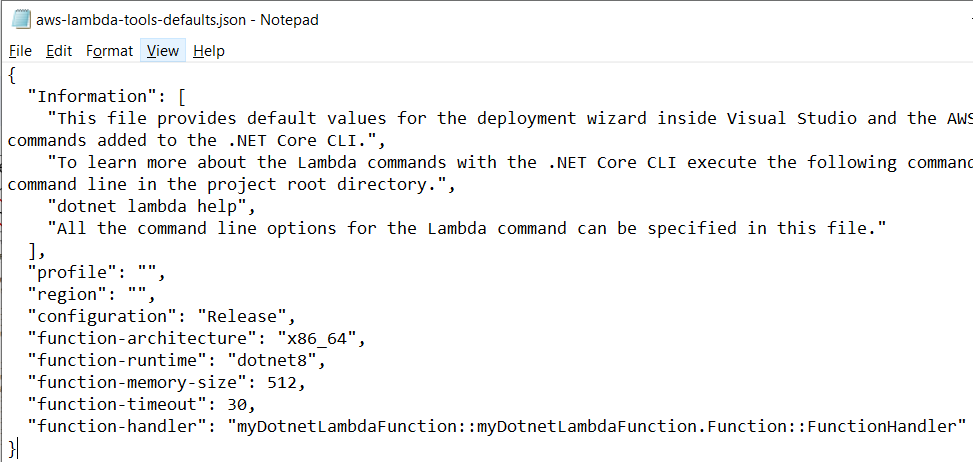The width and height of the screenshot is (973, 462).
Task: Place cursor in the empty "region" value
Action: (138, 295)
